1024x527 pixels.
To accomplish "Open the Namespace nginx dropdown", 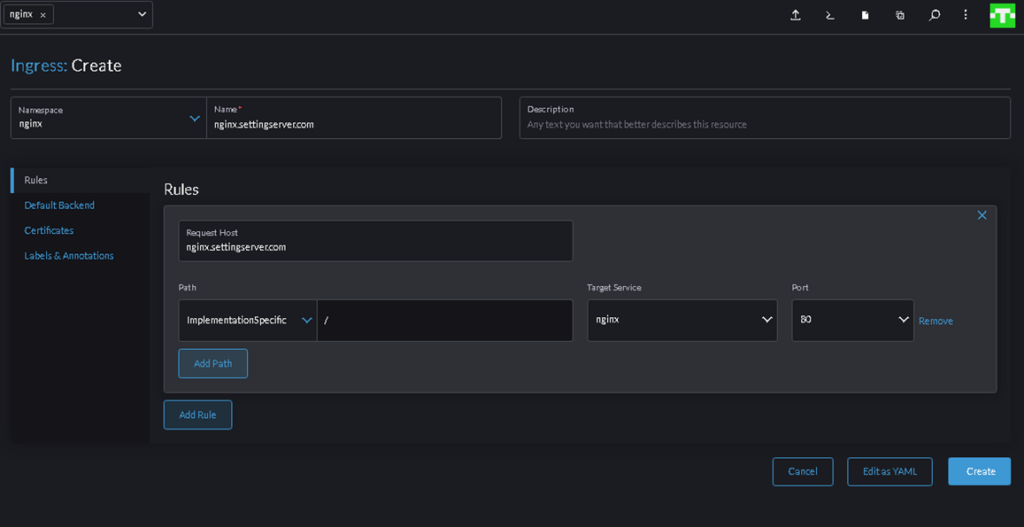I will tap(108, 118).
